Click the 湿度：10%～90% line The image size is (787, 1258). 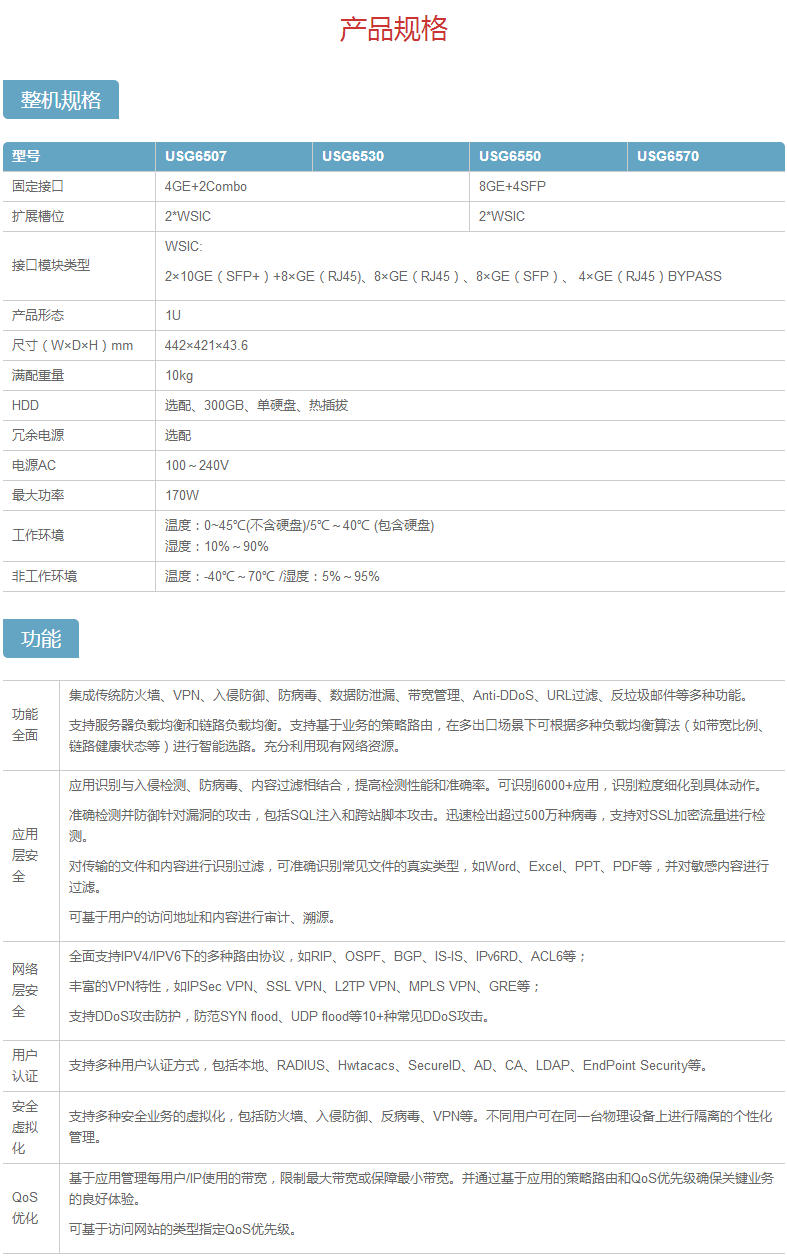pos(217,546)
